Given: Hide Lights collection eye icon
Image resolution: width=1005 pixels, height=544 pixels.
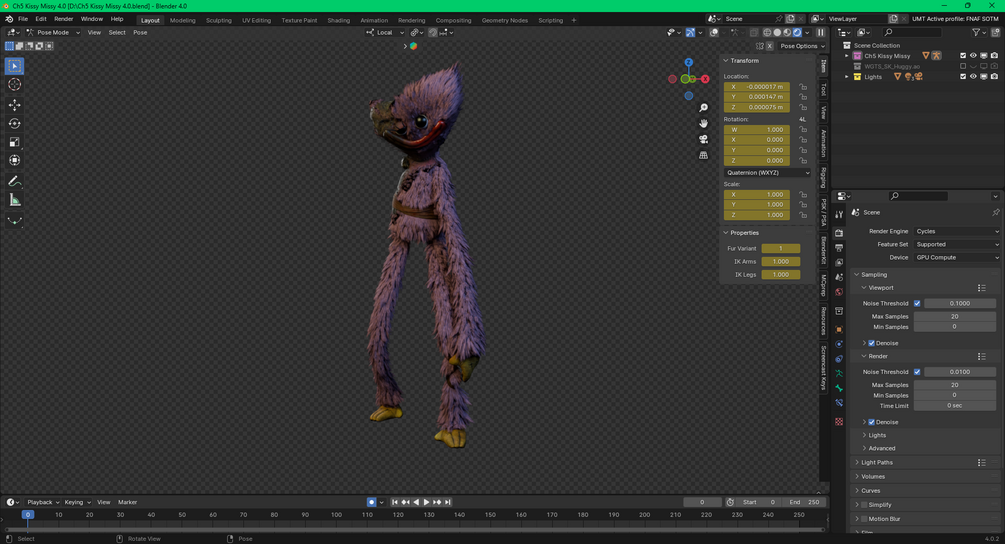Looking at the screenshot, I should [x=973, y=77].
